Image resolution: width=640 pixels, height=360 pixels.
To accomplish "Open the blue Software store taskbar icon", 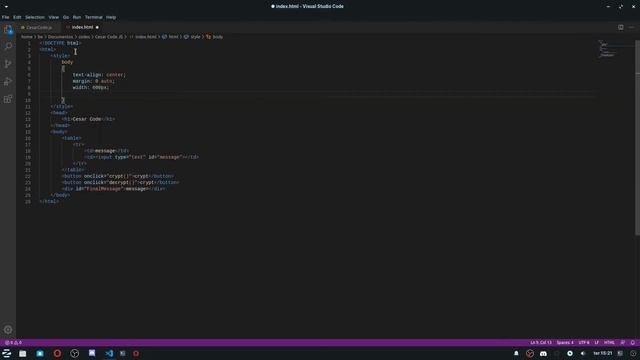I will [40, 353].
